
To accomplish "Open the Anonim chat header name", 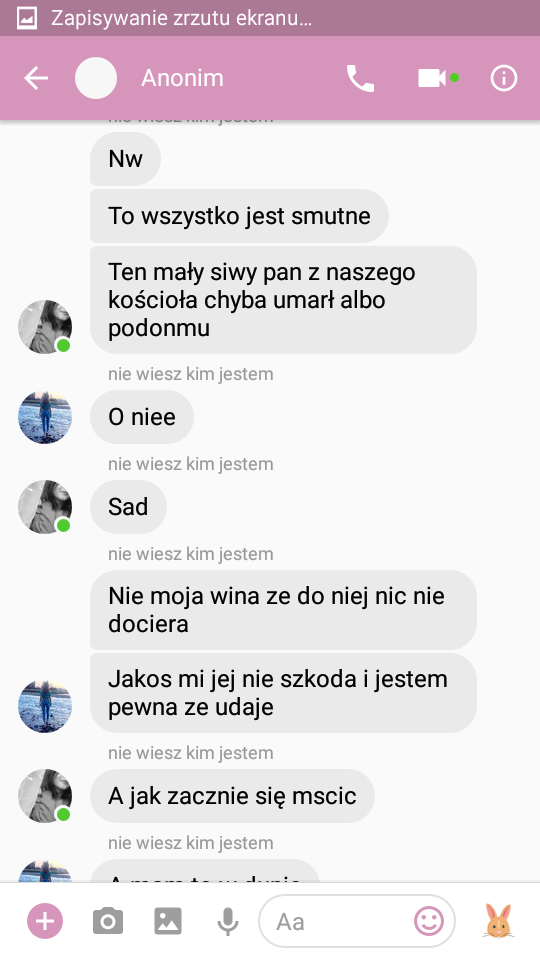I will (x=182, y=78).
